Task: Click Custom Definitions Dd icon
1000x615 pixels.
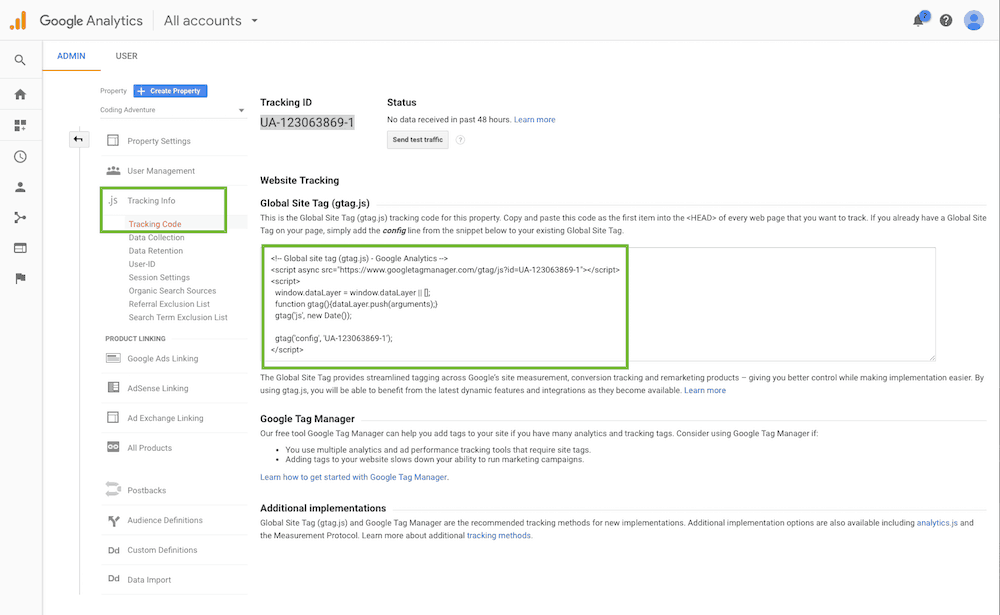Action: tap(114, 550)
